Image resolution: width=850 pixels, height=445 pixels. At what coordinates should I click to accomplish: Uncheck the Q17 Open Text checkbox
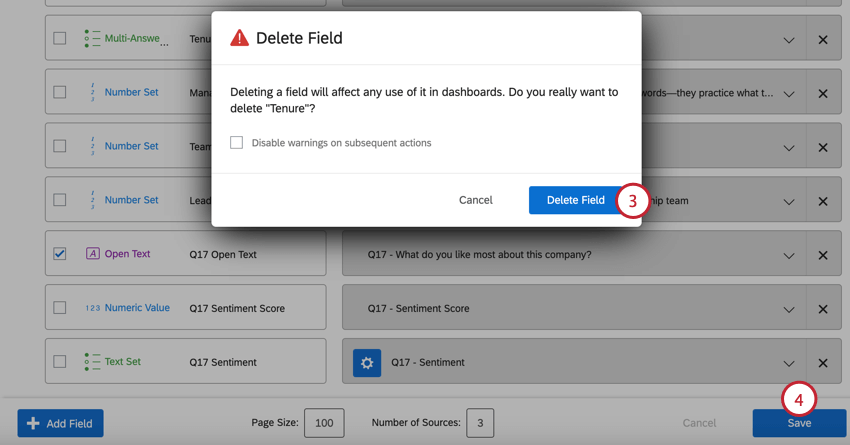(x=60, y=254)
